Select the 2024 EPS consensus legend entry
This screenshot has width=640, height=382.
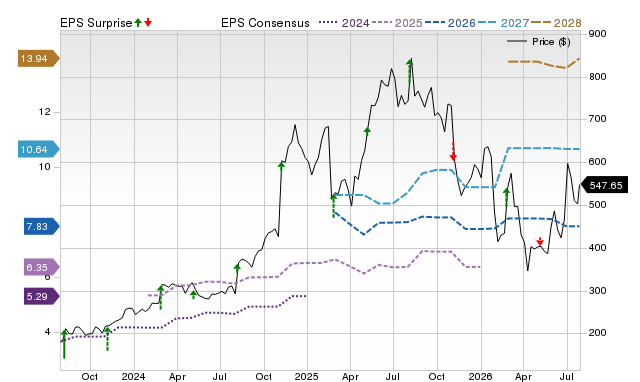pyautogui.click(x=344, y=23)
